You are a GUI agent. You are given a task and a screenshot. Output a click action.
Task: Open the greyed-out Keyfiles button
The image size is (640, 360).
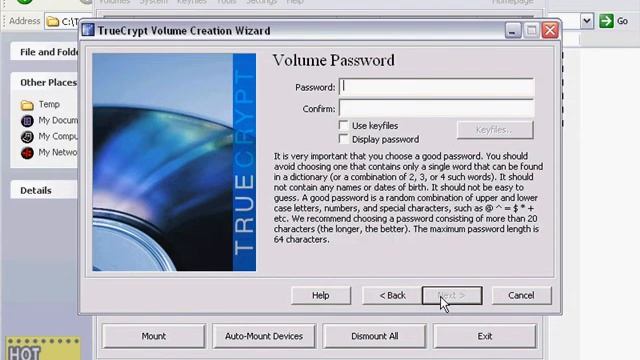click(495, 130)
